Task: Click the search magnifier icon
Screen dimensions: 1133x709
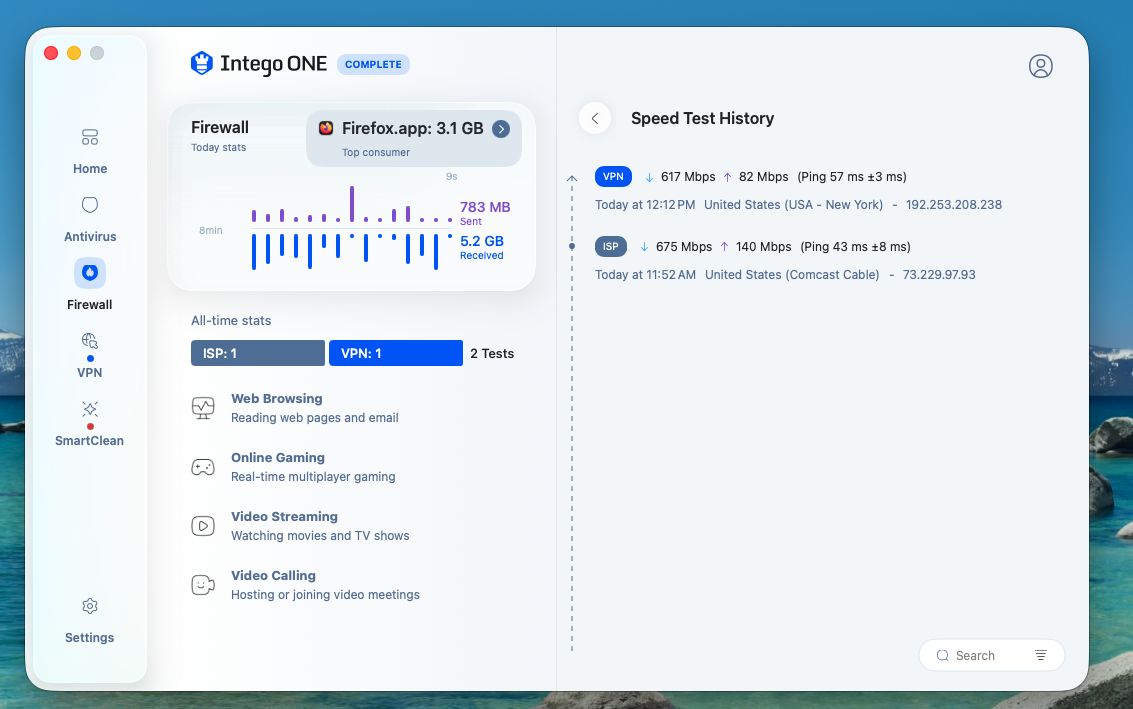Action: pos(942,656)
